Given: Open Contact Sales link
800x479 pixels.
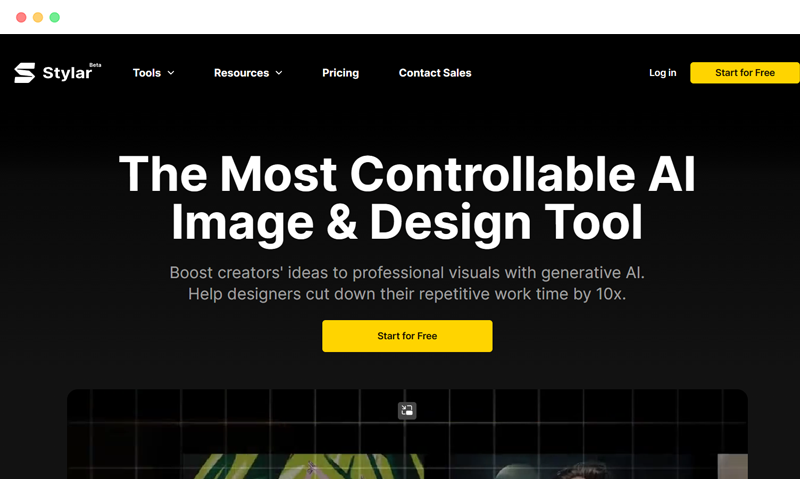Looking at the screenshot, I should tap(435, 73).
